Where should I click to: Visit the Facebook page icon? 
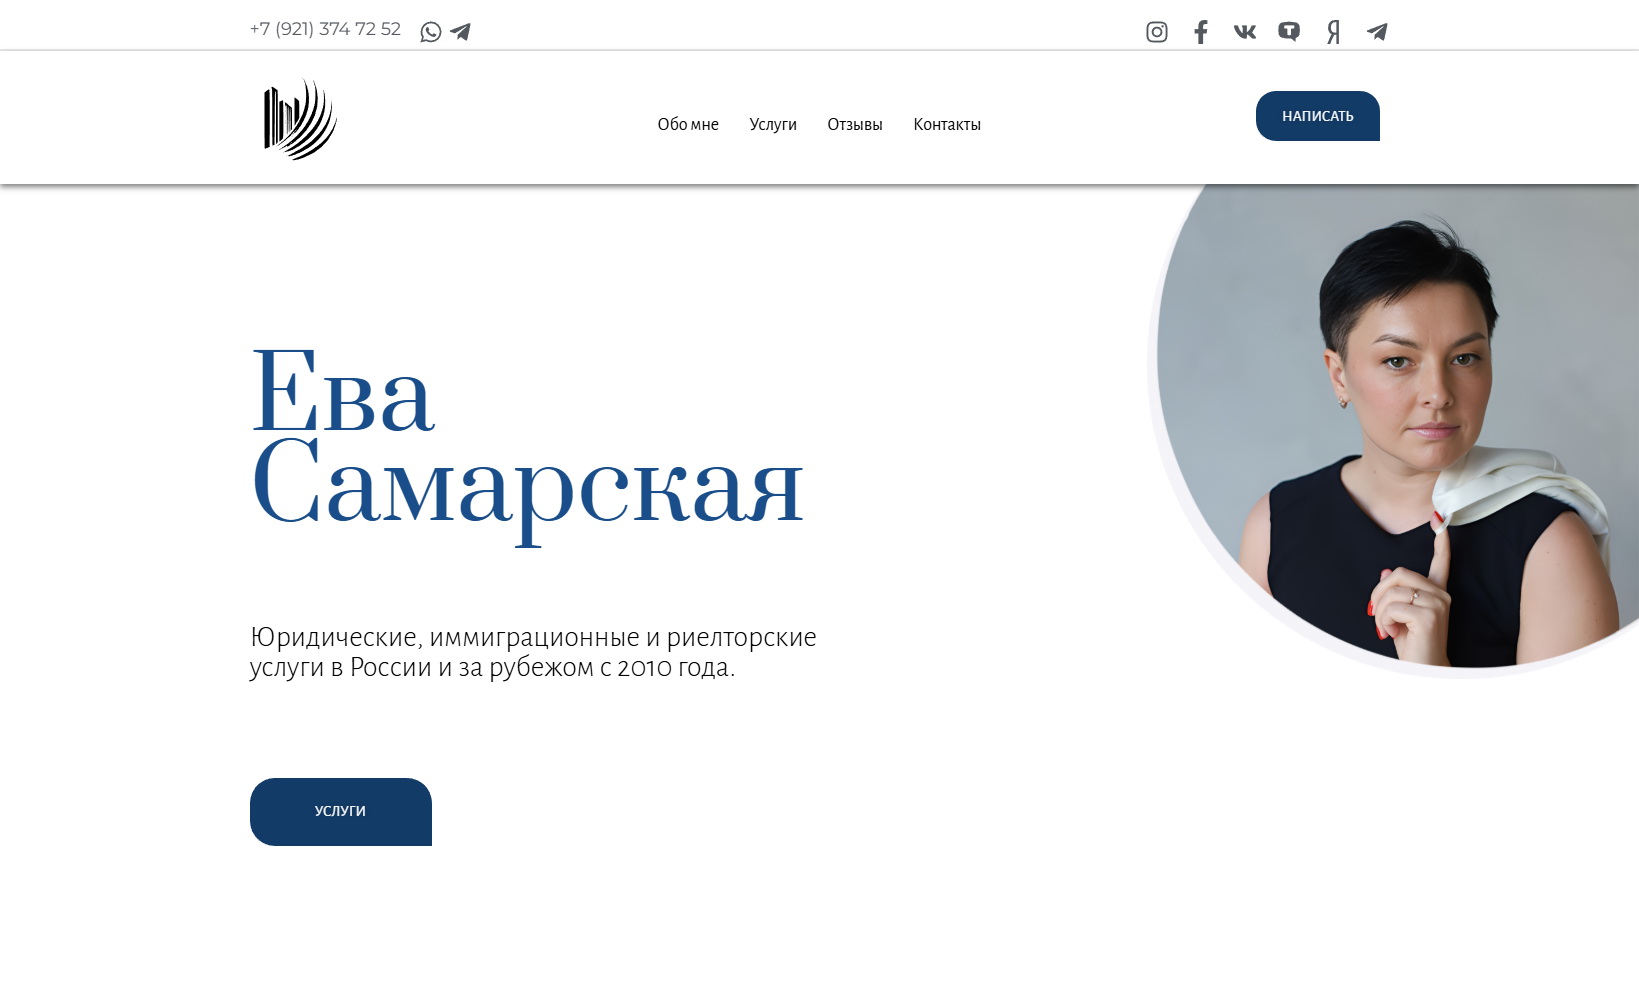tap(1200, 32)
